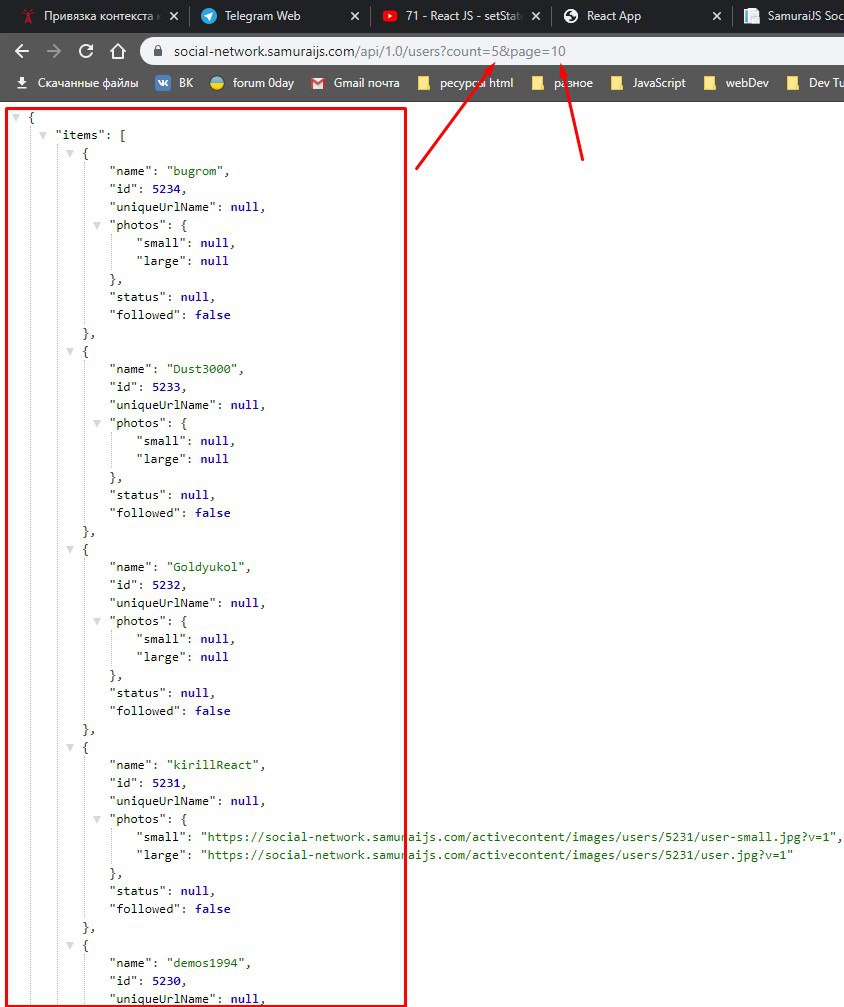This screenshot has height=1007, width=844.
Task: Open kirillReact's user-small.jpg URL
Action: [518, 837]
